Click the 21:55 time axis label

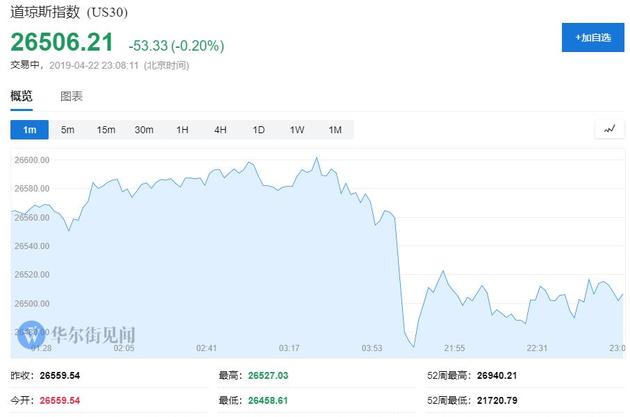pyautogui.click(x=454, y=348)
